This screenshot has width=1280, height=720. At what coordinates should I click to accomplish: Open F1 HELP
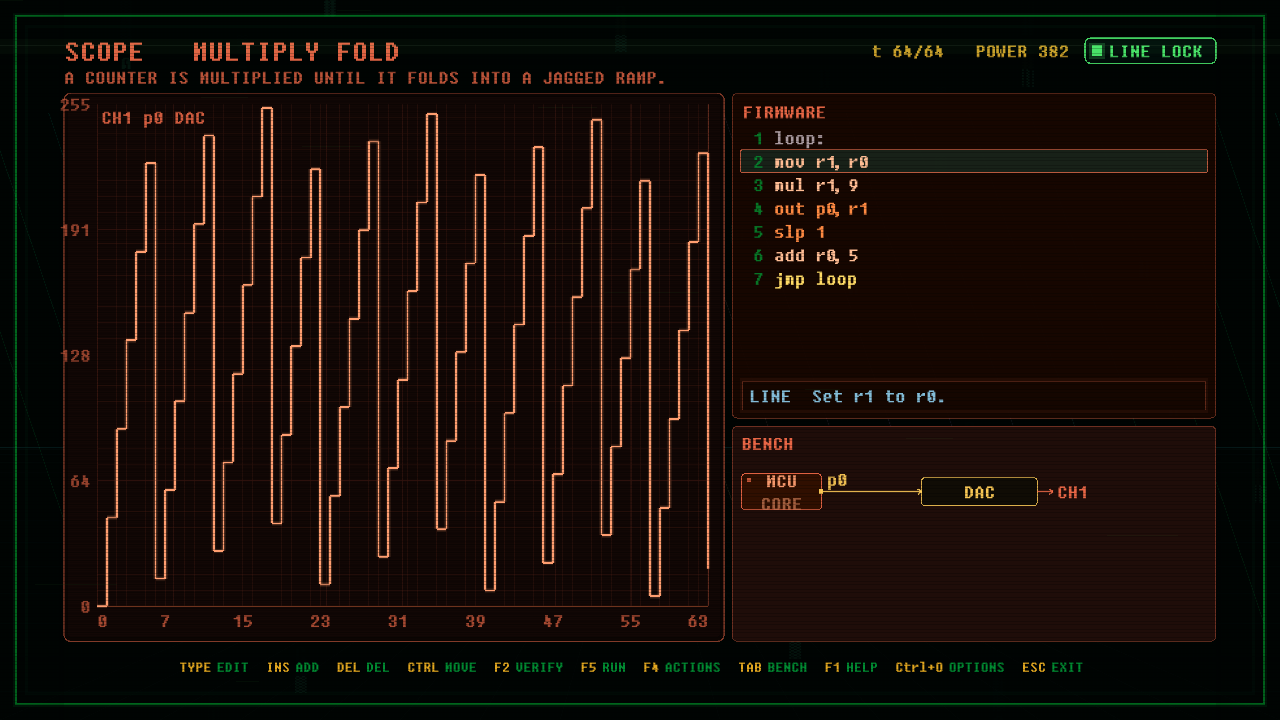coord(851,667)
